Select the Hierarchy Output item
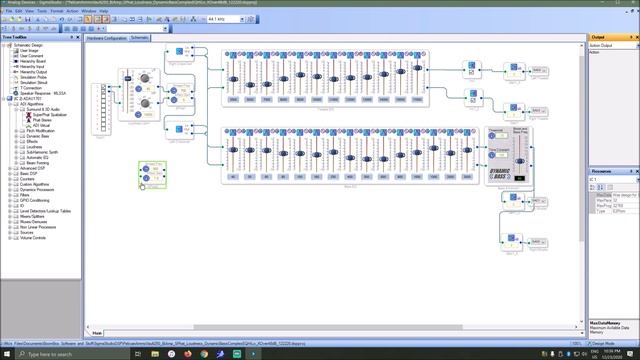 pyautogui.click(x=33, y=72)
